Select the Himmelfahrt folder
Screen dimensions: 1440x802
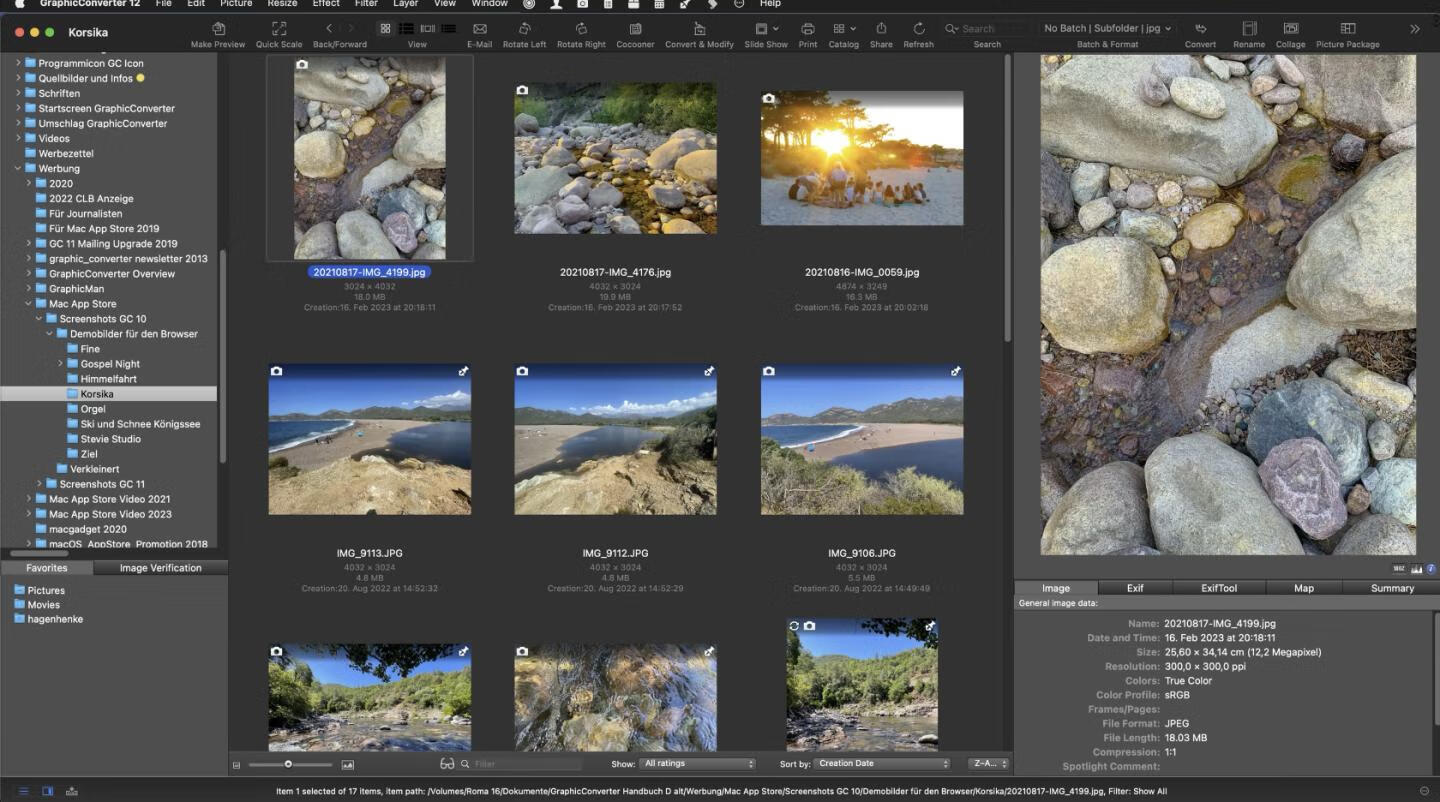tap(108, 379)
